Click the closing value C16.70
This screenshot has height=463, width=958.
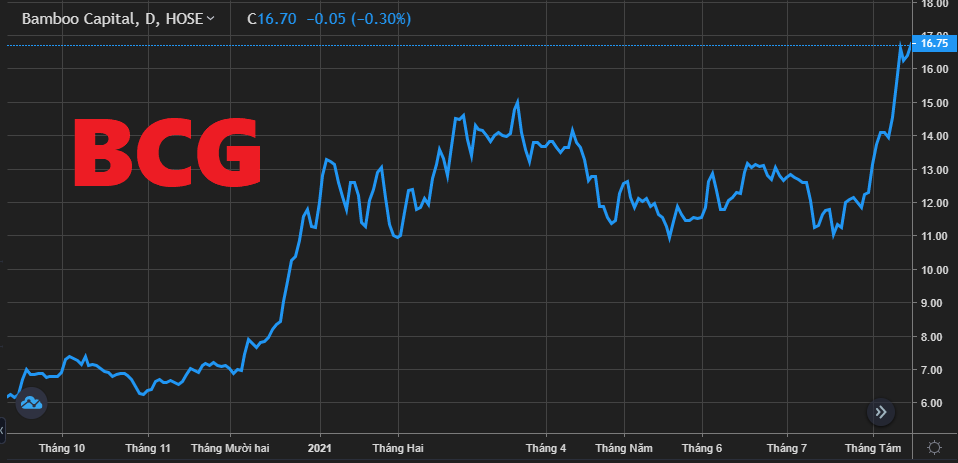coord(272,19)
